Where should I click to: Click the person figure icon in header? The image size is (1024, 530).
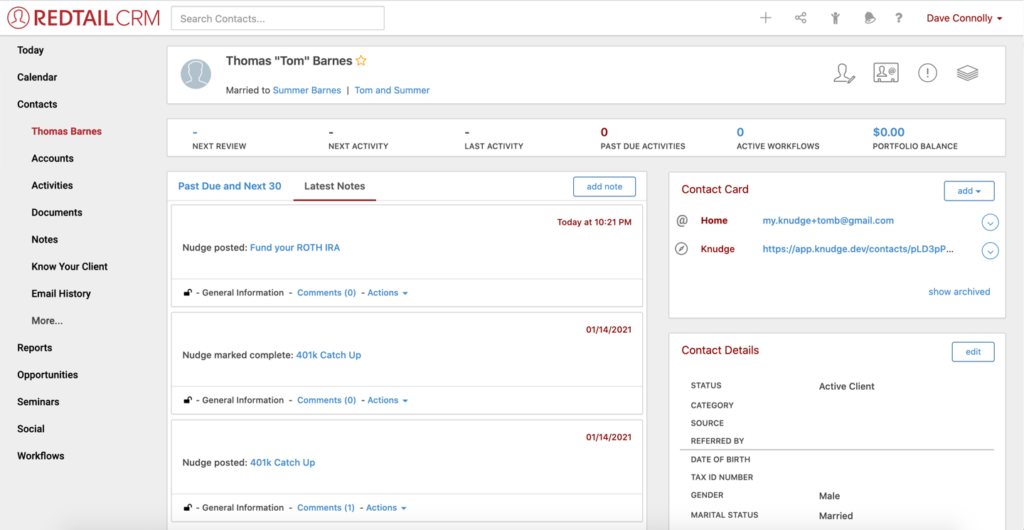pos(835,18)
